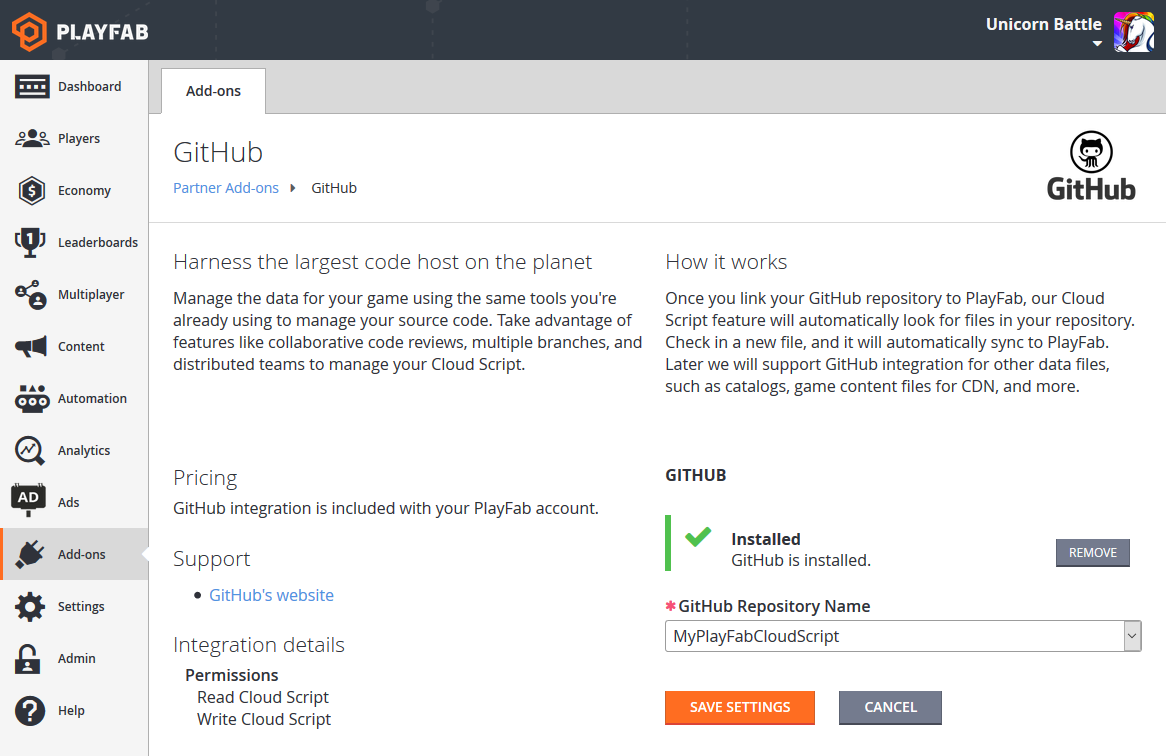The width and height of the screenshot is (1166, 756).
Task: Click the 'How it works' heading
Action: 726,262
